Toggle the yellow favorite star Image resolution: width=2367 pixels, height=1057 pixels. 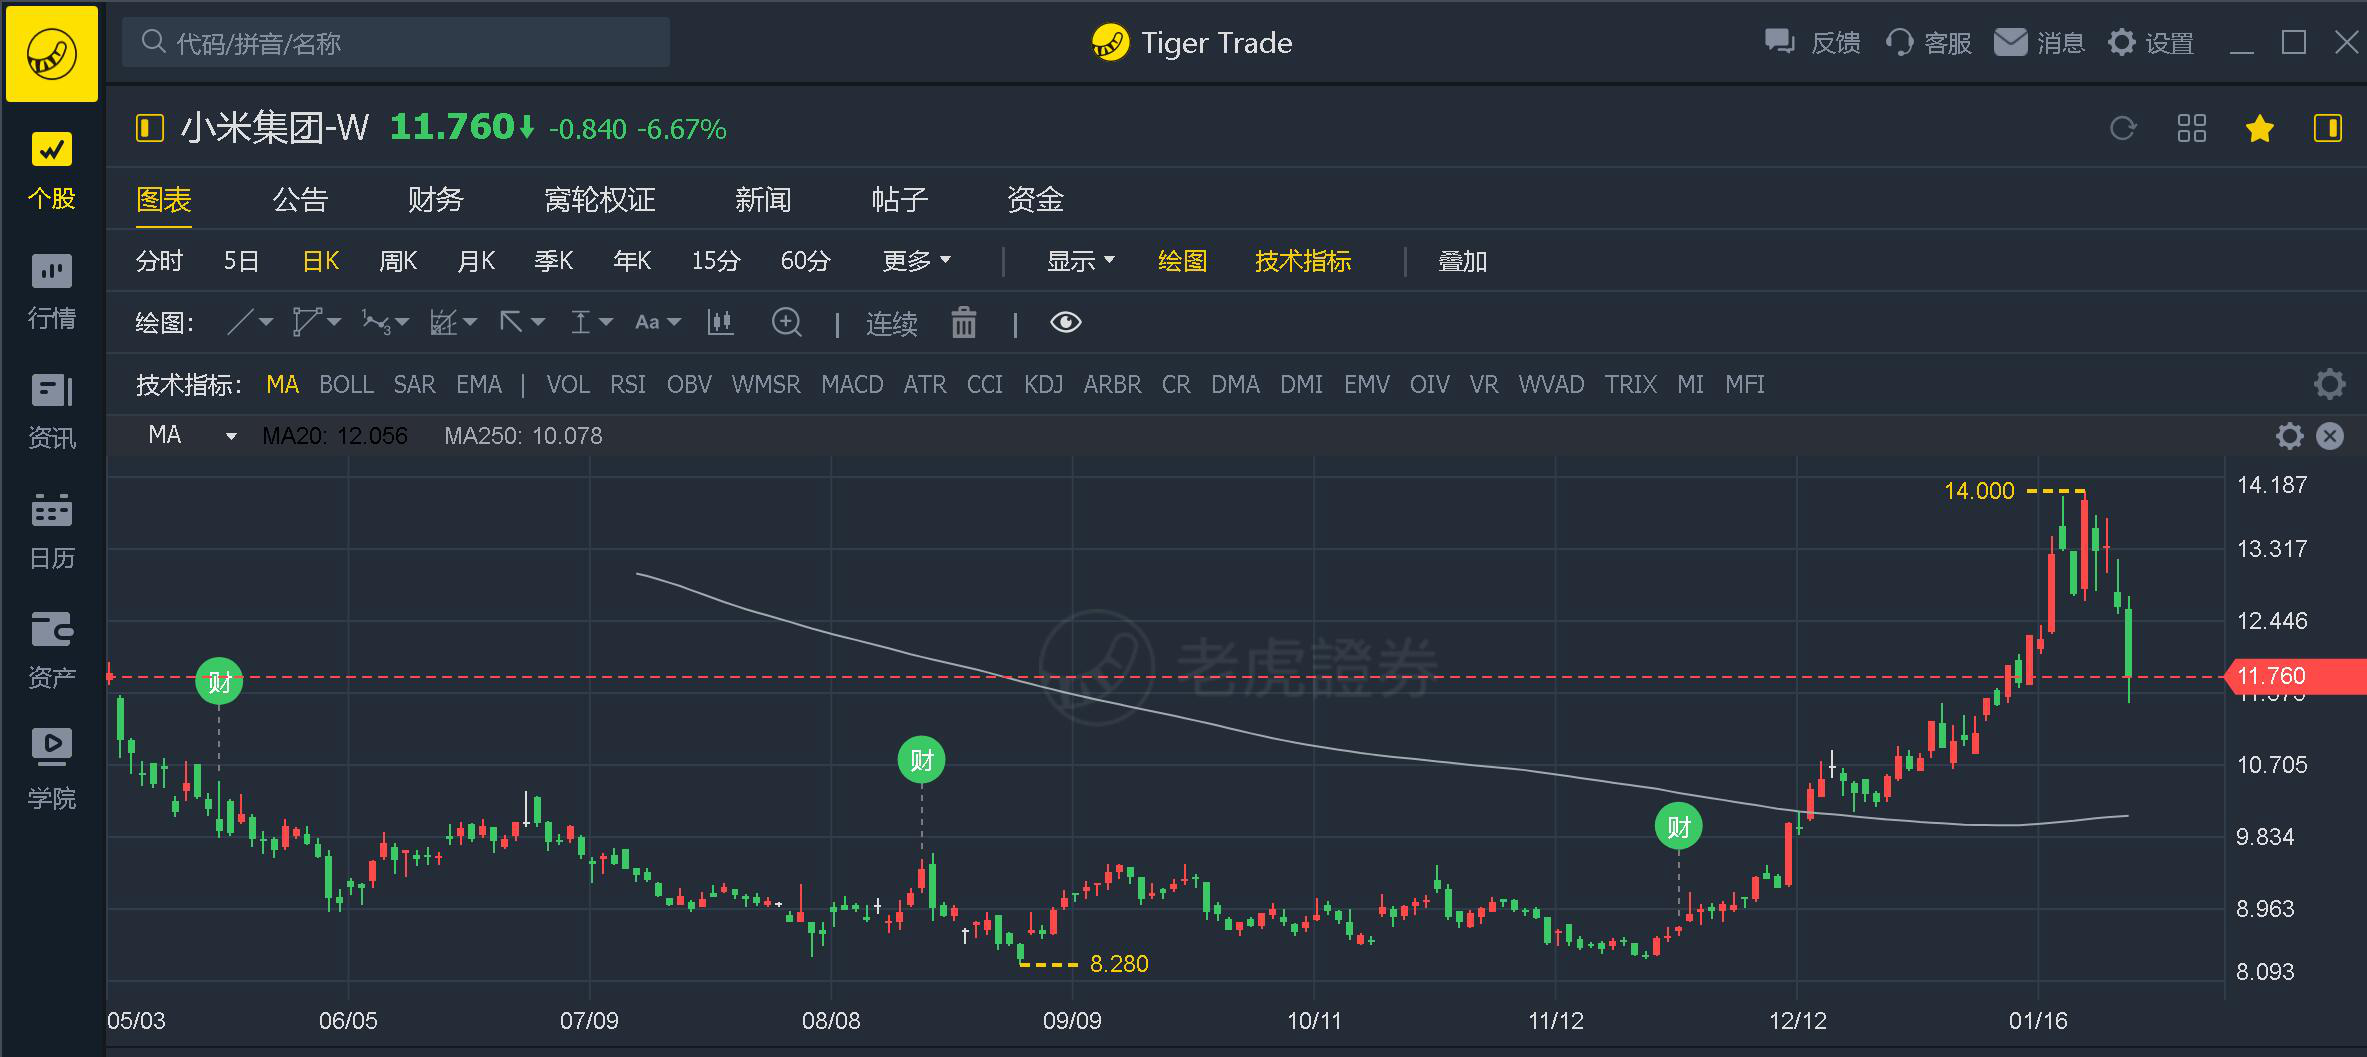(x=2259, y=129)
